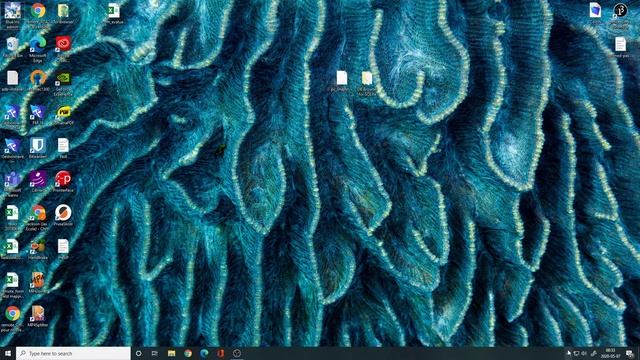Open Task View from the taskbar
Image resolution: width=640 pixels, height=360 pixels.
(155, 353)
